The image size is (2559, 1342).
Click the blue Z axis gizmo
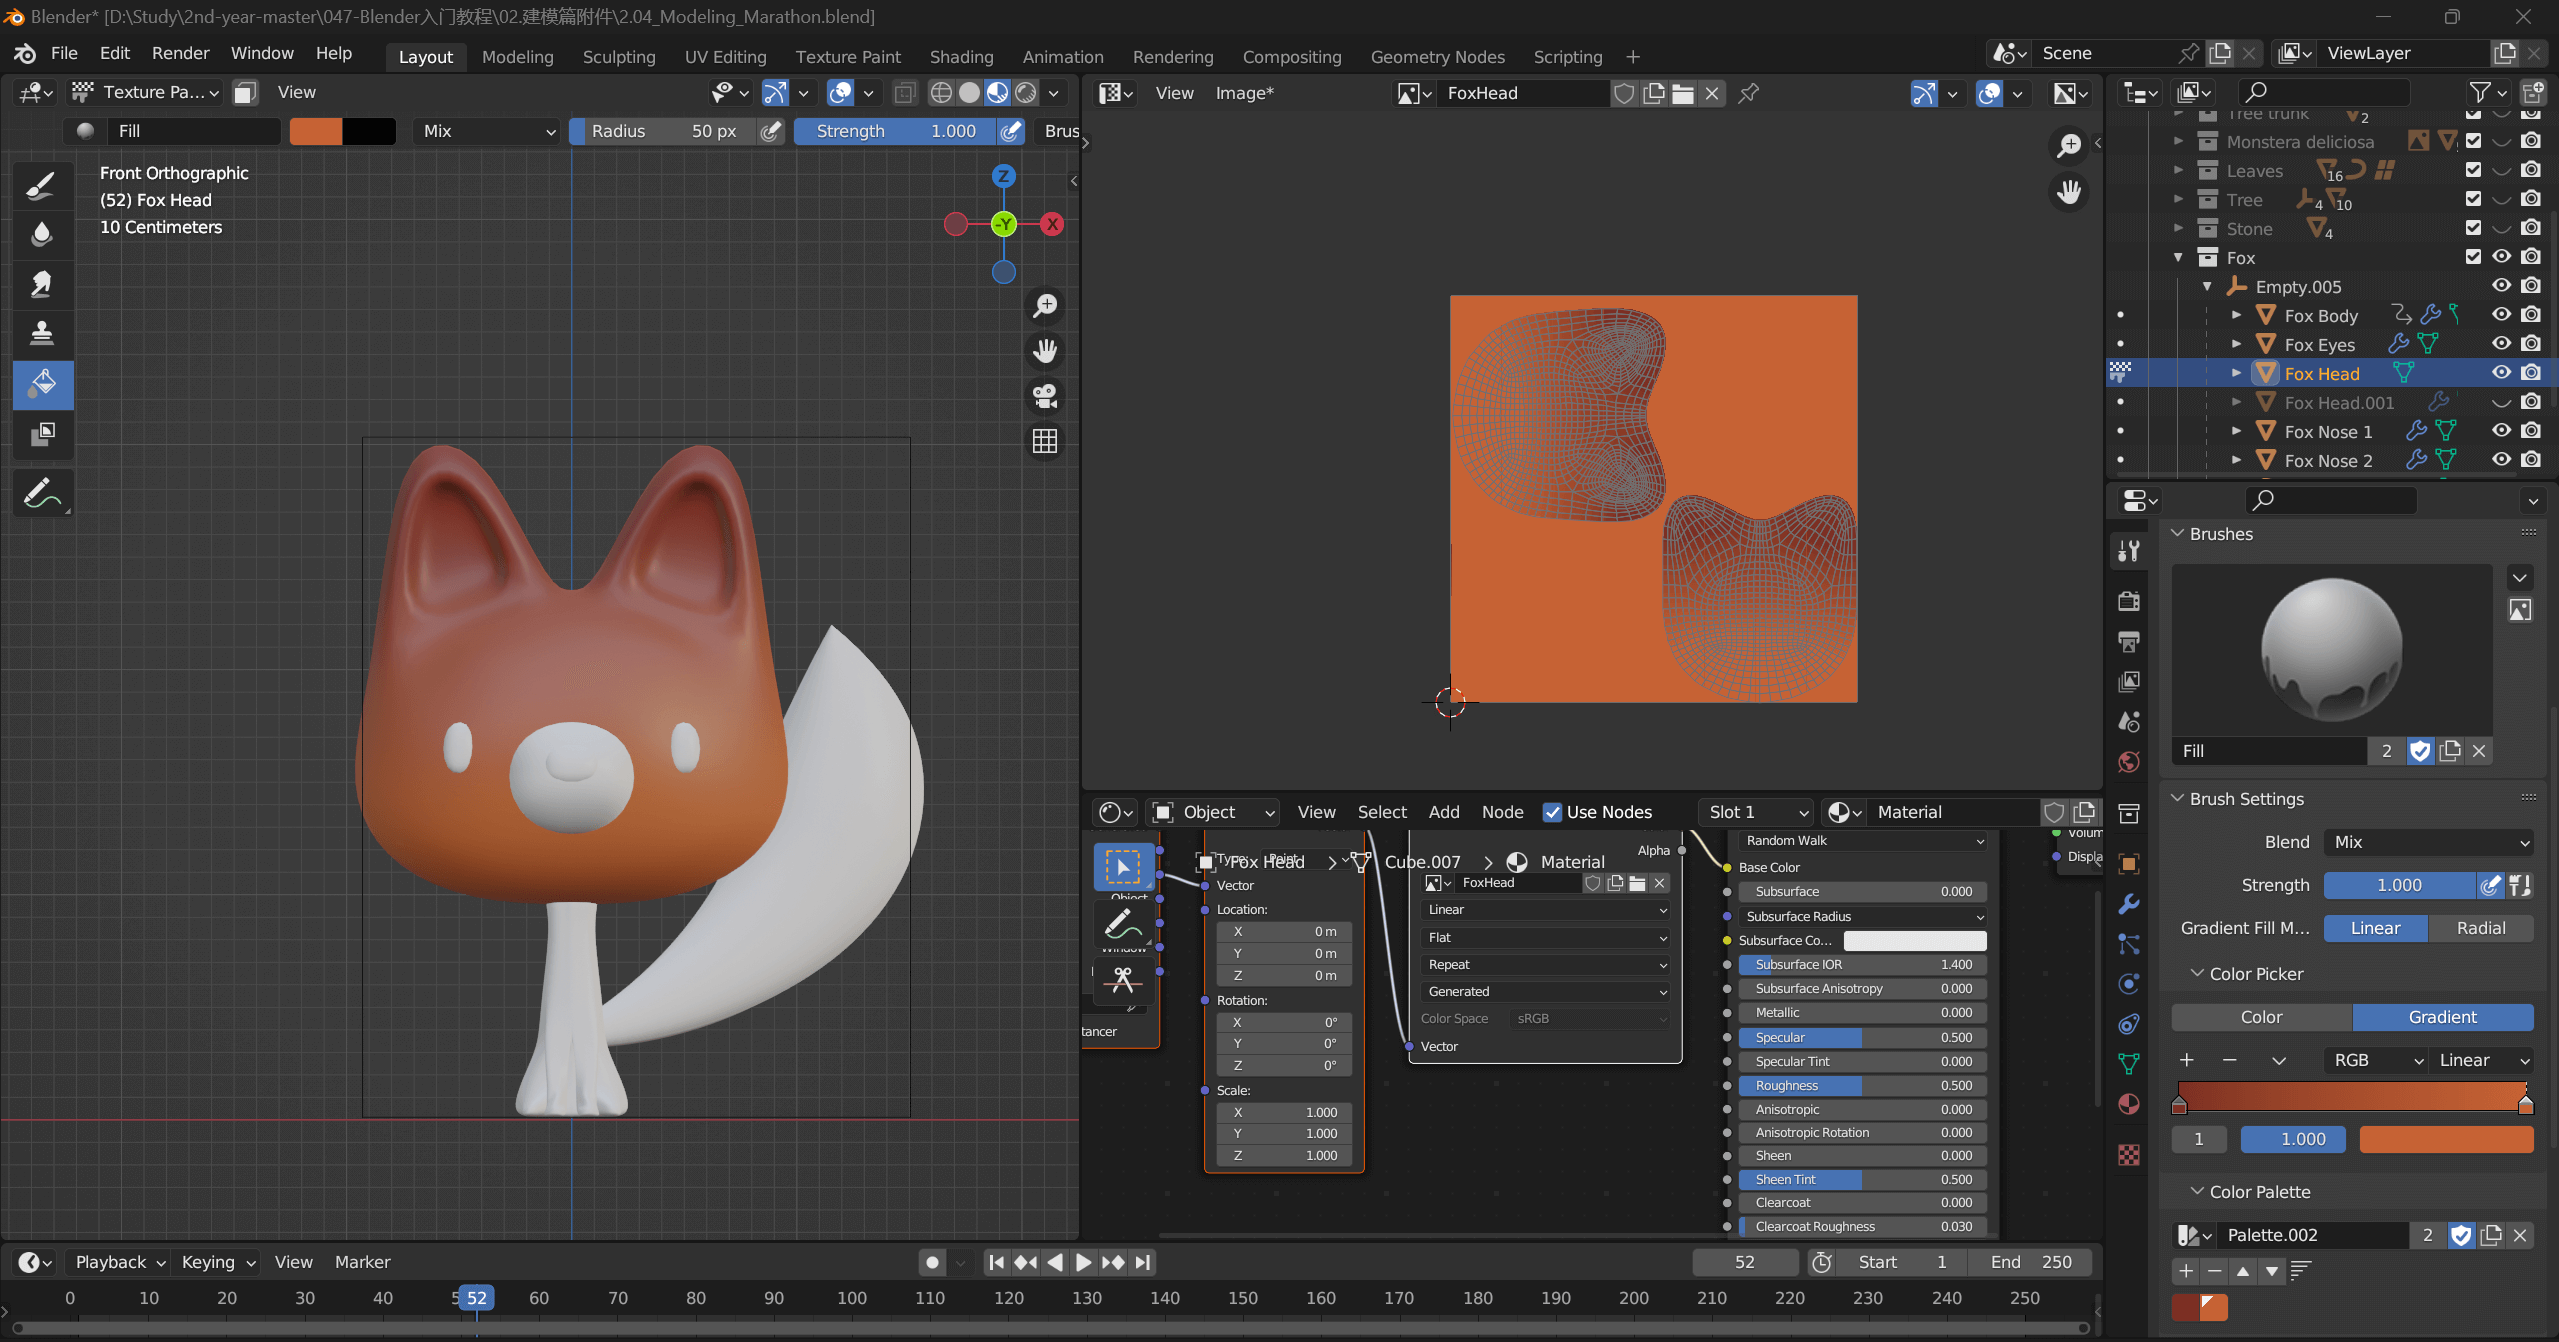(x=1003, y=176)
